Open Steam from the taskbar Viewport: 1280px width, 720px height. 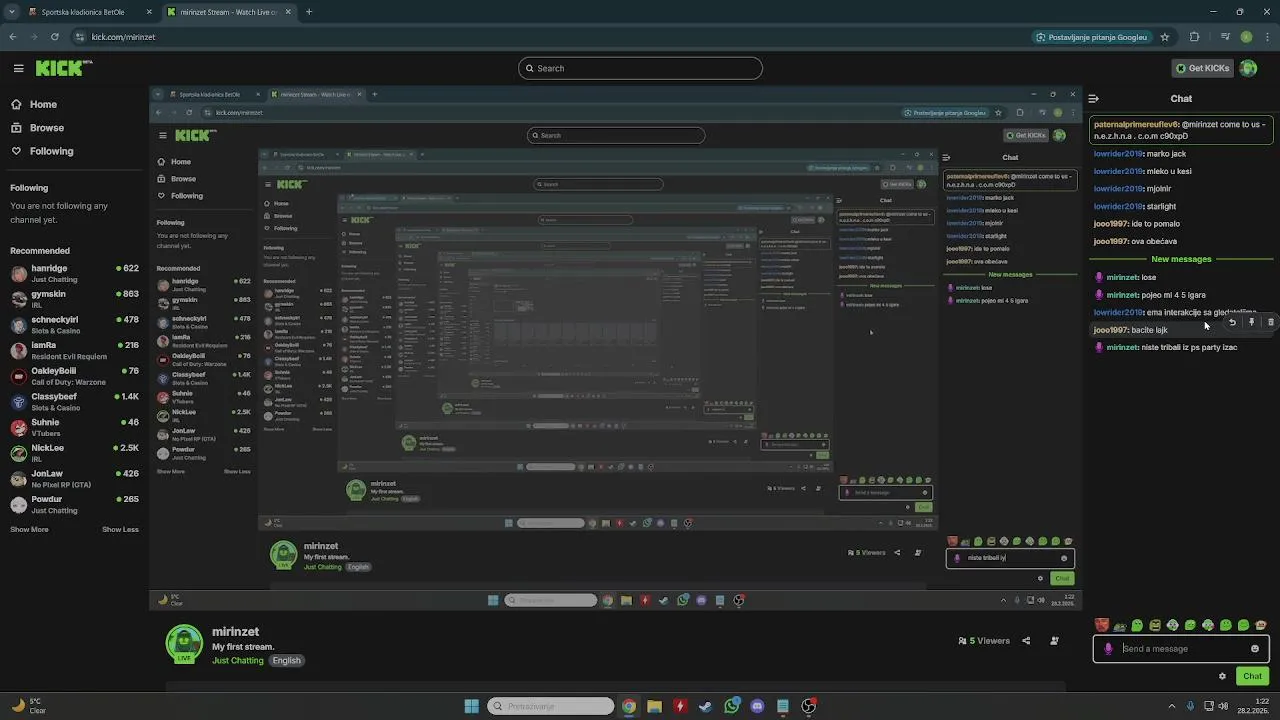(x=705, y=706)
